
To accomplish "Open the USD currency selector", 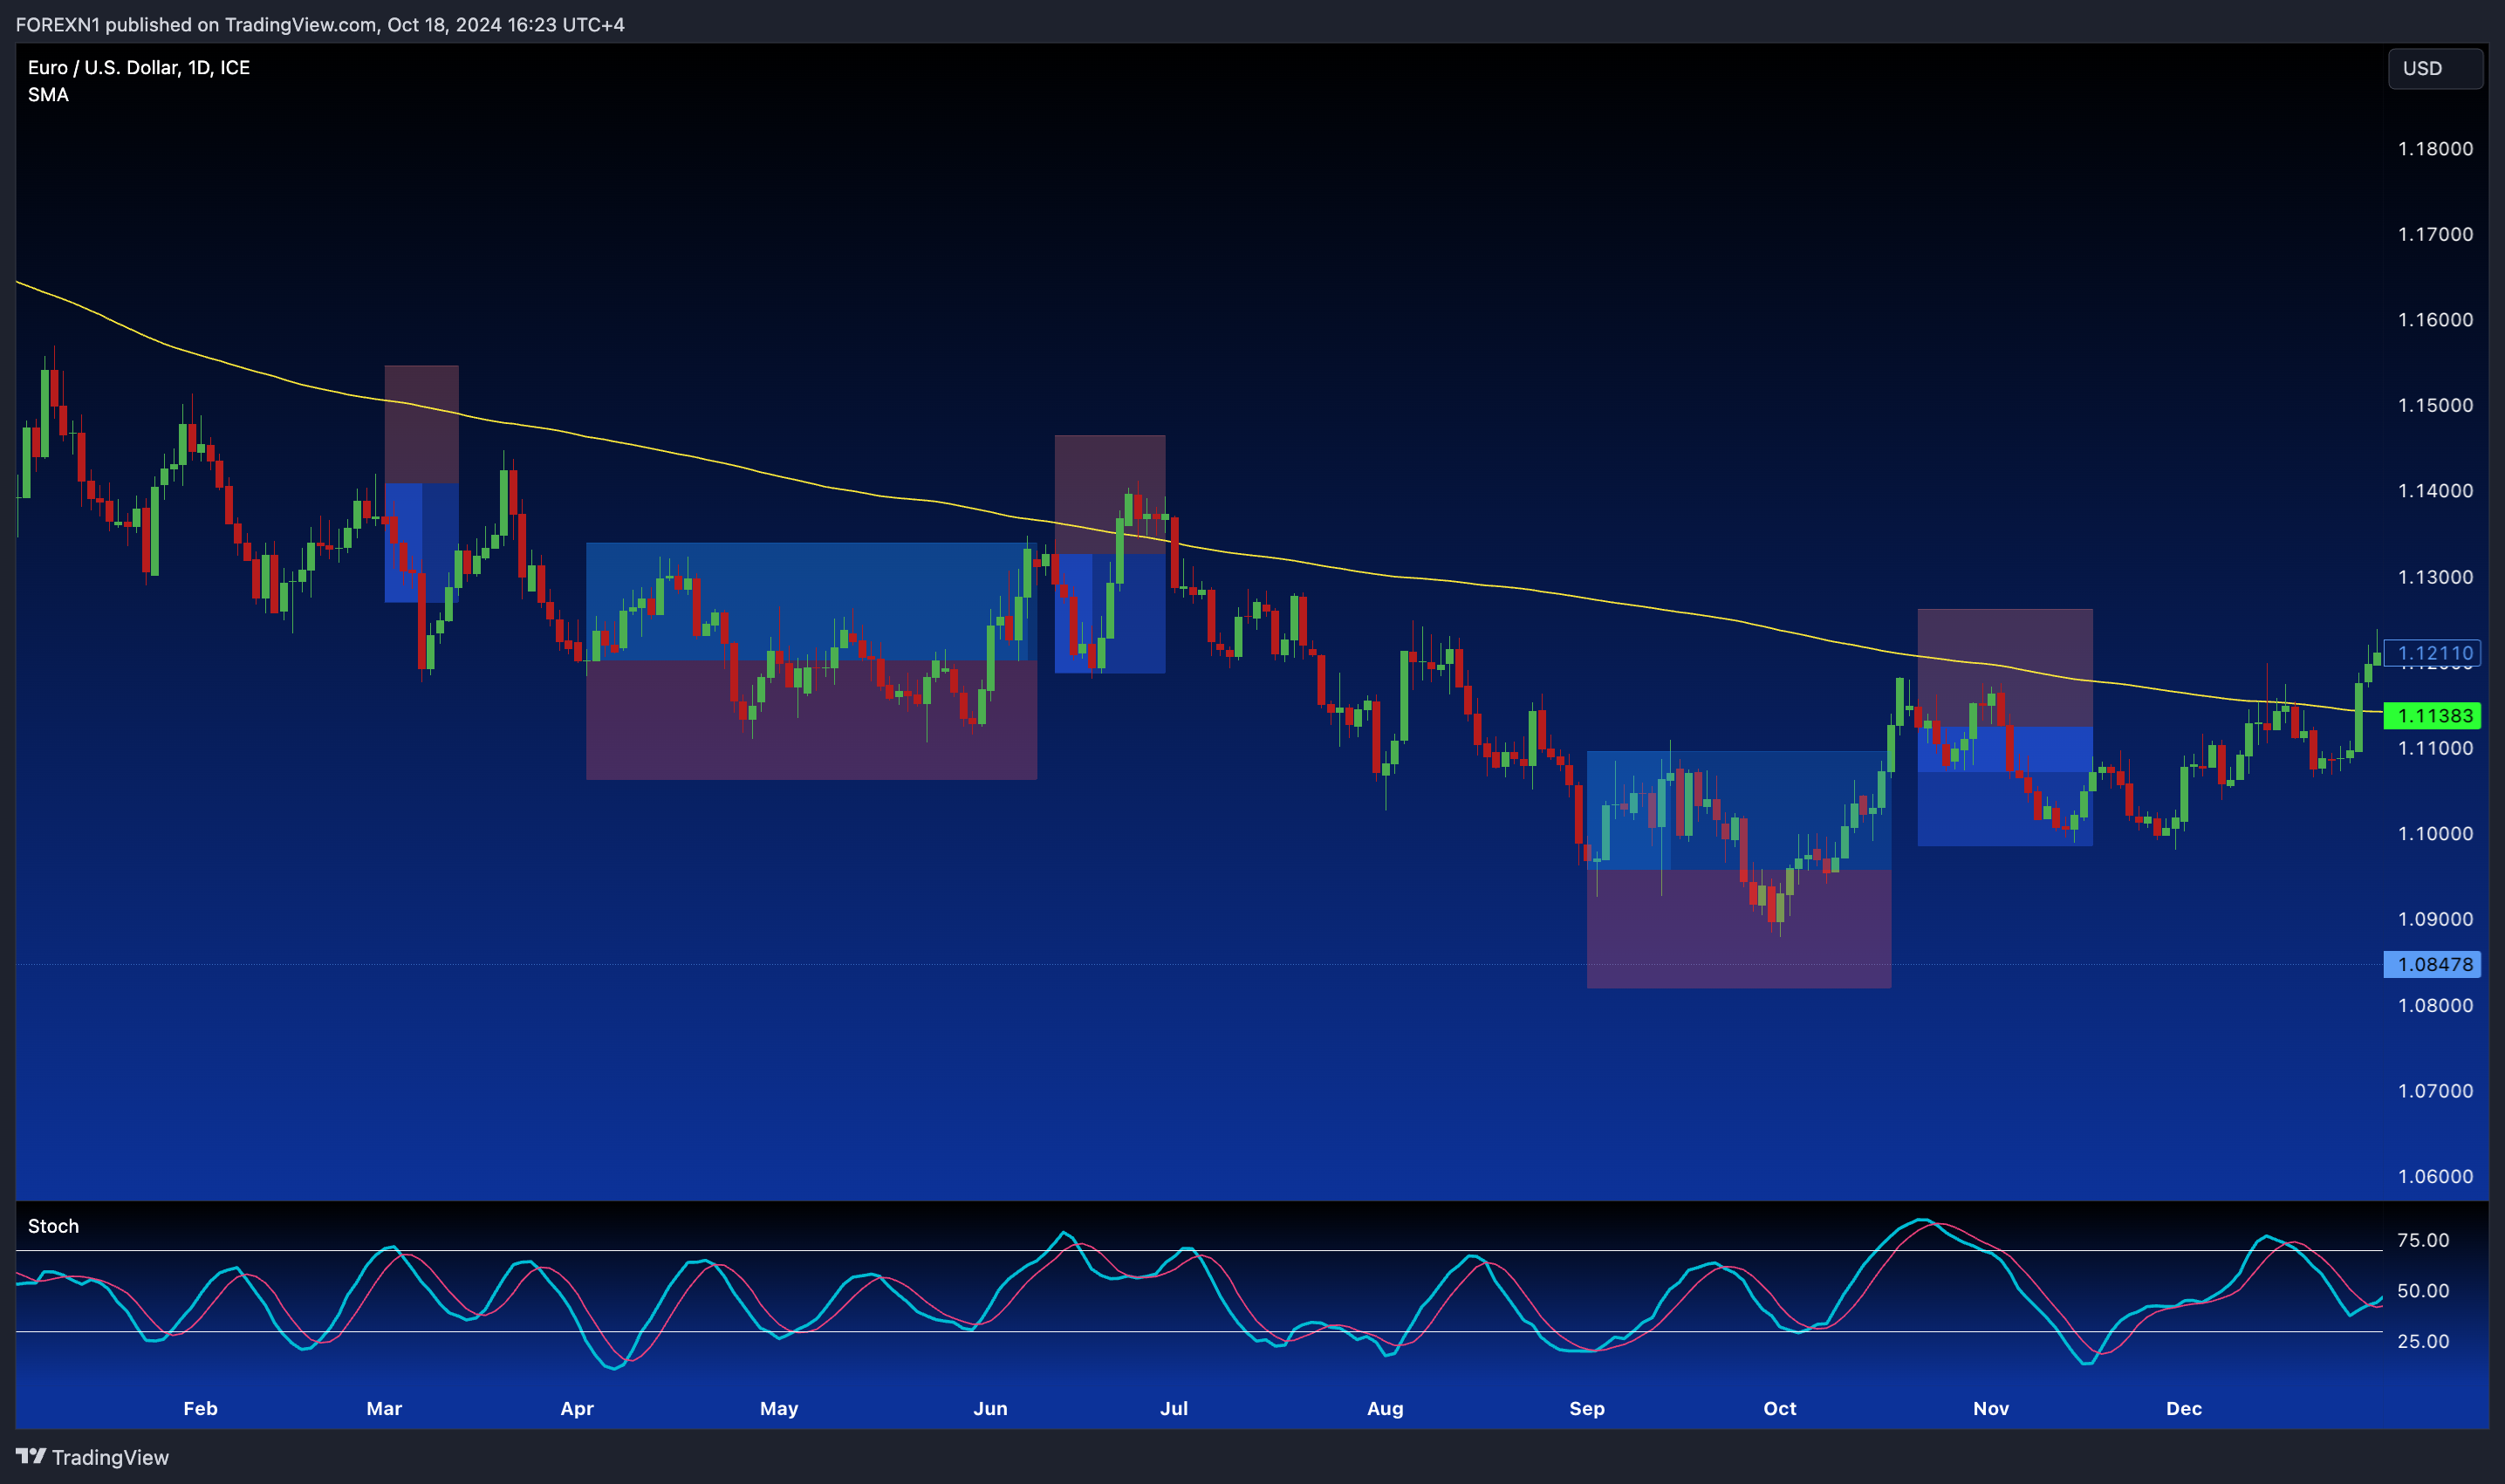I will pos(2435,68).
